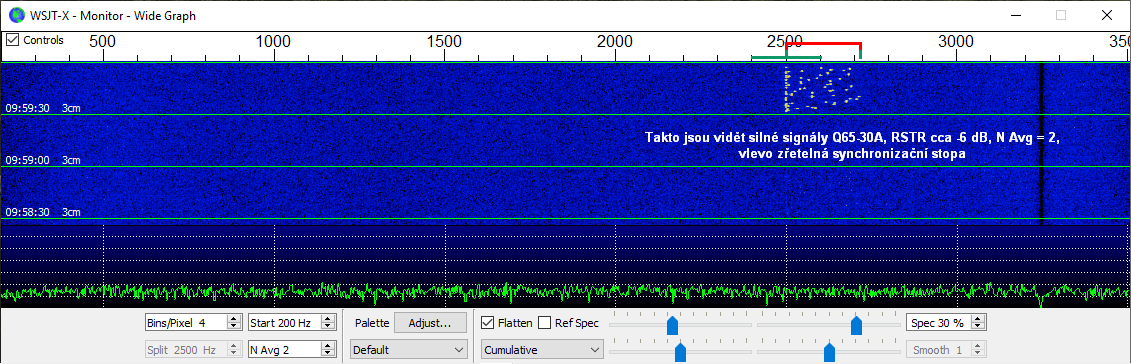Open the Default palette dropdown
Viewport: 1131px width, 364px height.
point(408,350)
